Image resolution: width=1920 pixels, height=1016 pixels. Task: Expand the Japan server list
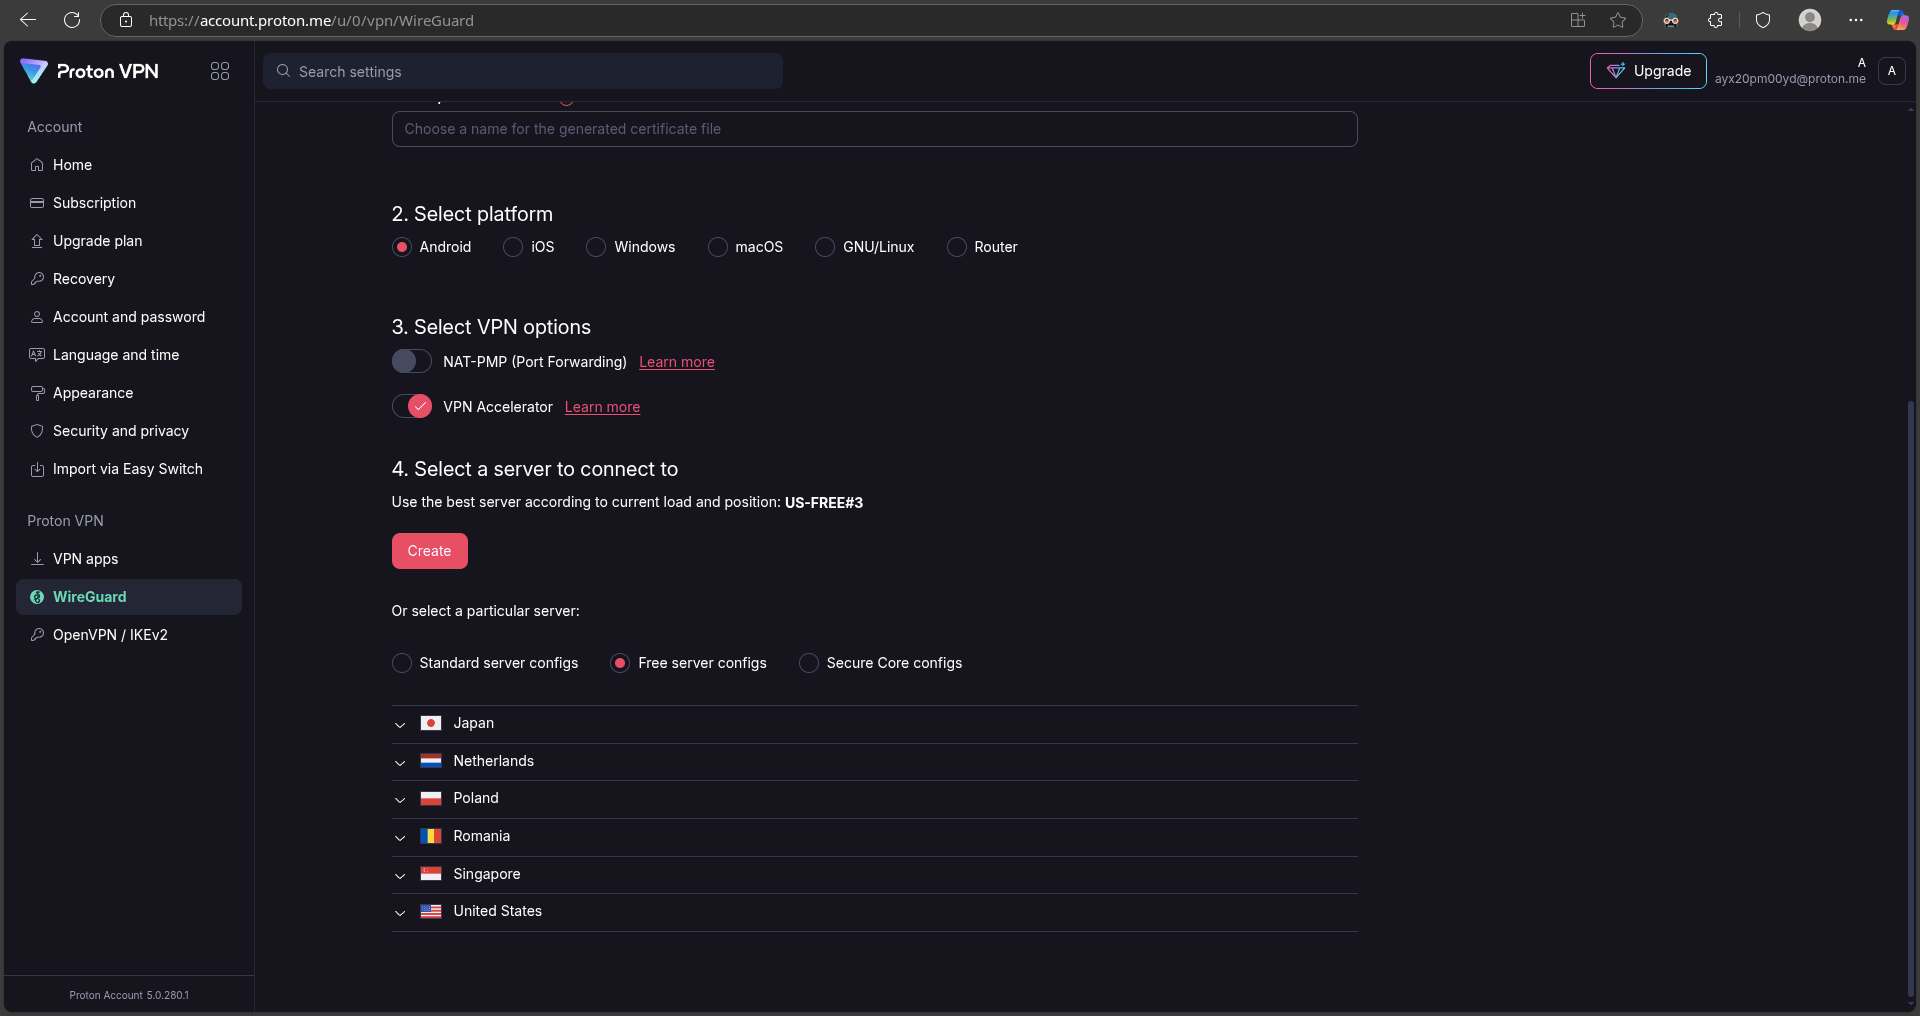[400, 724]
